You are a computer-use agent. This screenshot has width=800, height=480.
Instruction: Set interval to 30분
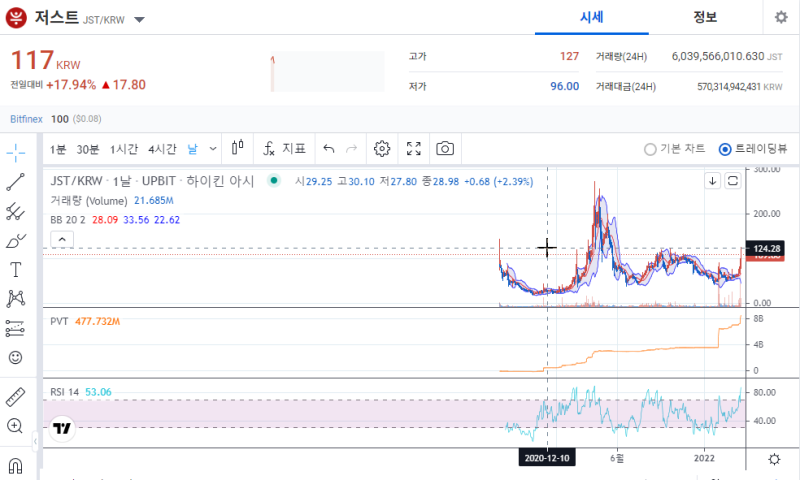[x=87, y=149]
